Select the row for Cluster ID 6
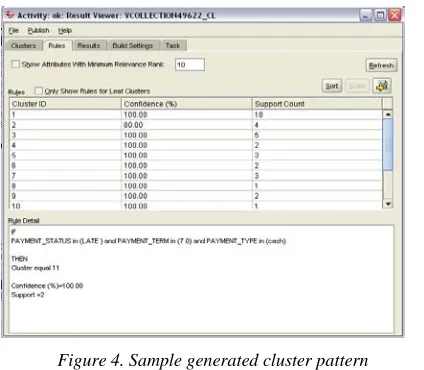Viewport: 424px width, 370px height. (196, 166)
